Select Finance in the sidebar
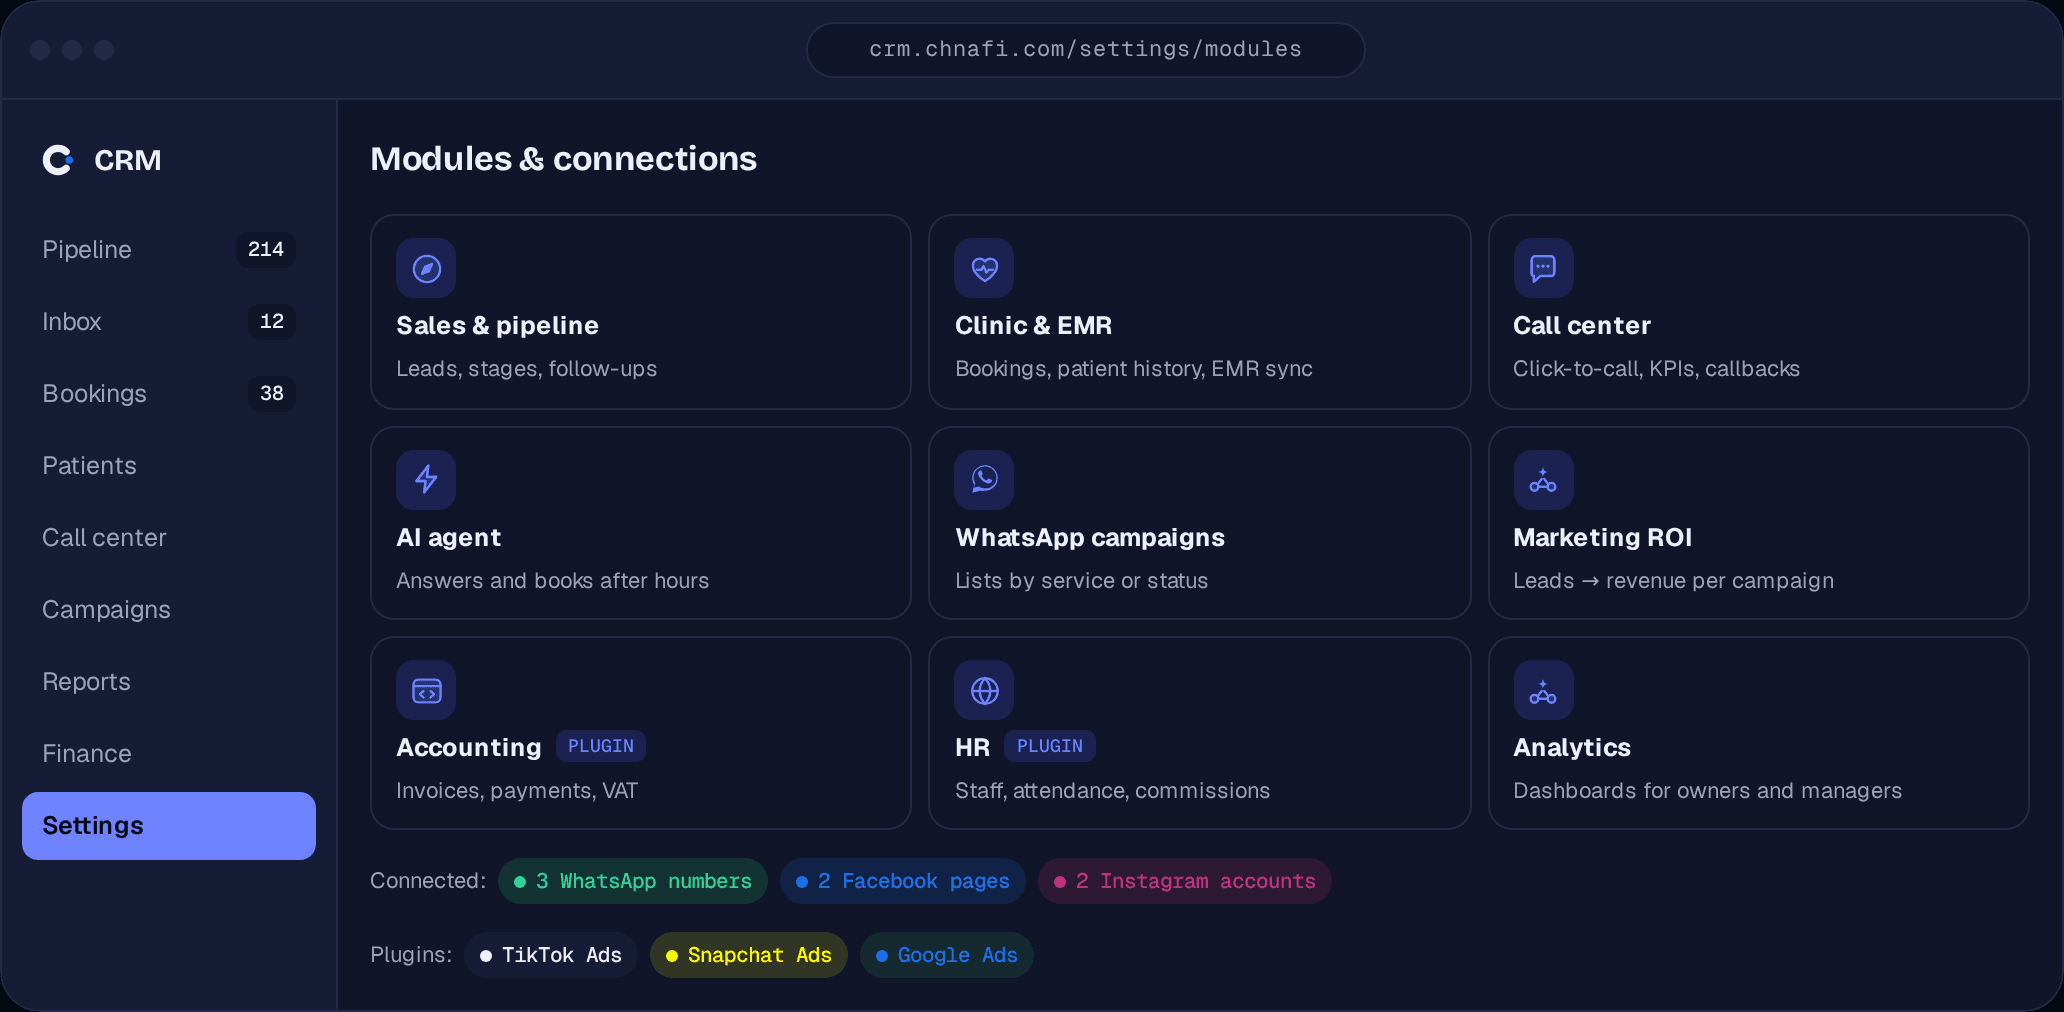Screen dimensions: 2064x1012 tap(168, 753)
